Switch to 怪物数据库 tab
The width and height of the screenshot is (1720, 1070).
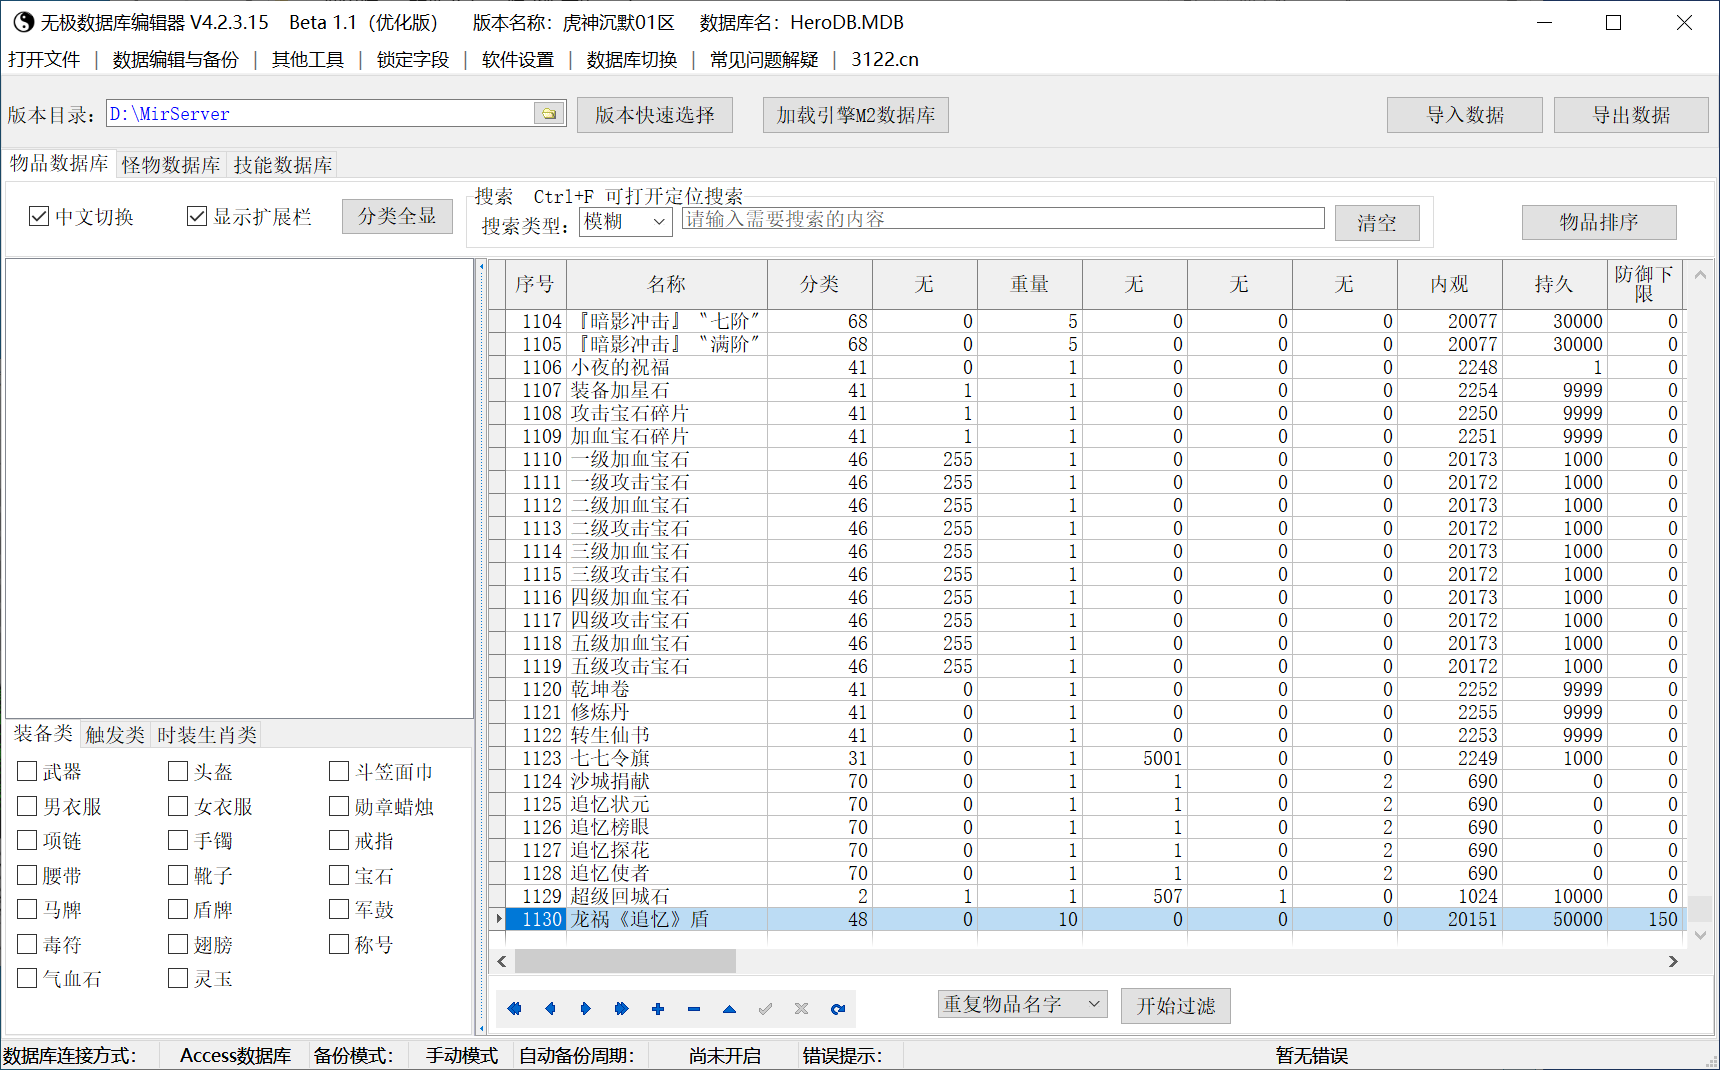point(171,165)
